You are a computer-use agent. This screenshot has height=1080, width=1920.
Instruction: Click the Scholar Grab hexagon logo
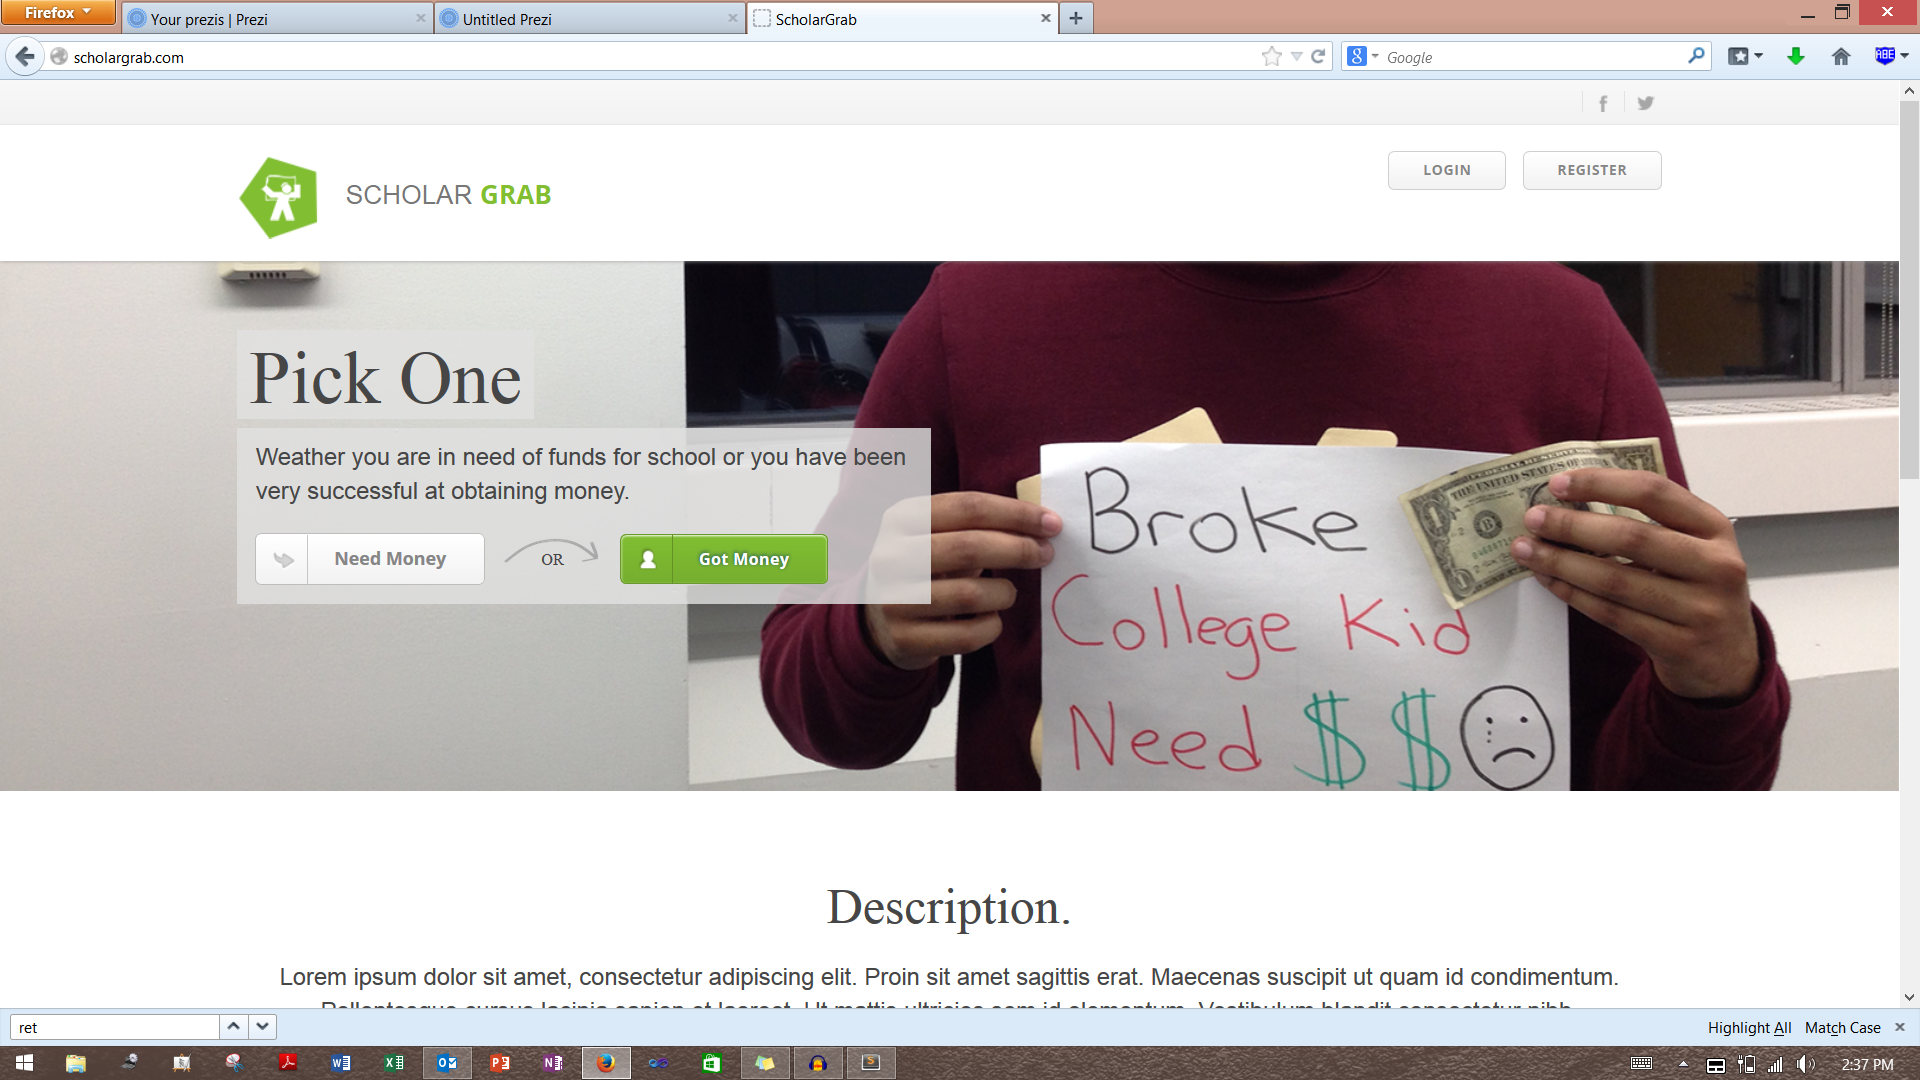point(279,197)
